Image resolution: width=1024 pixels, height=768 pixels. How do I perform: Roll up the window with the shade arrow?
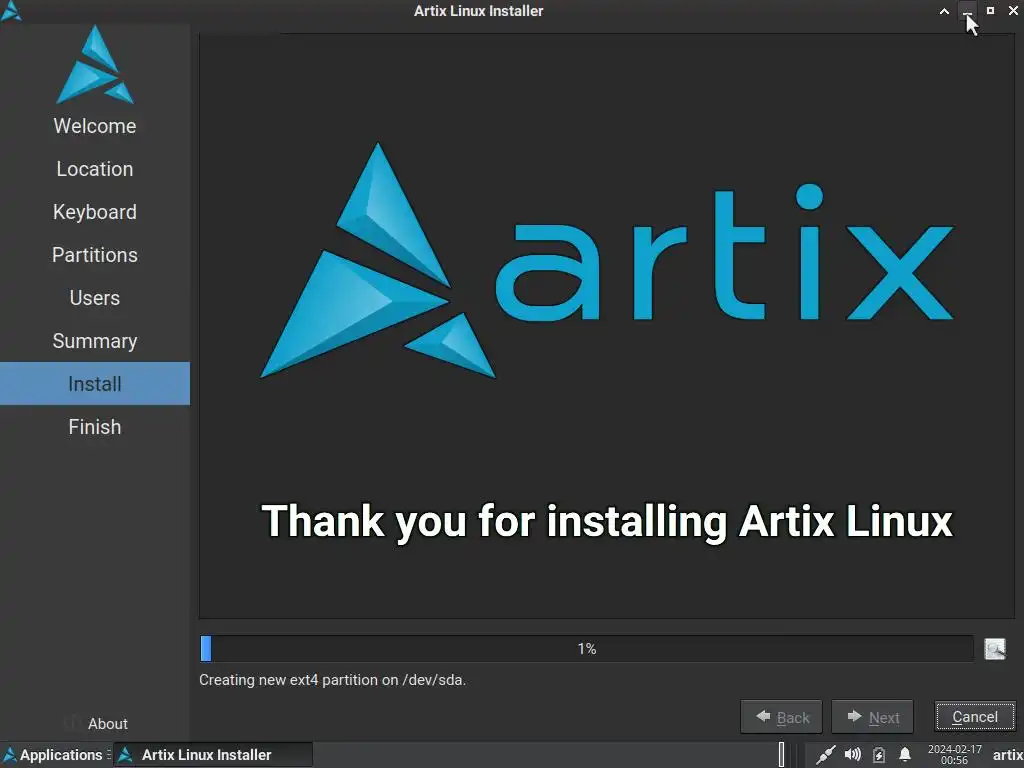click(x=944, y=11)
